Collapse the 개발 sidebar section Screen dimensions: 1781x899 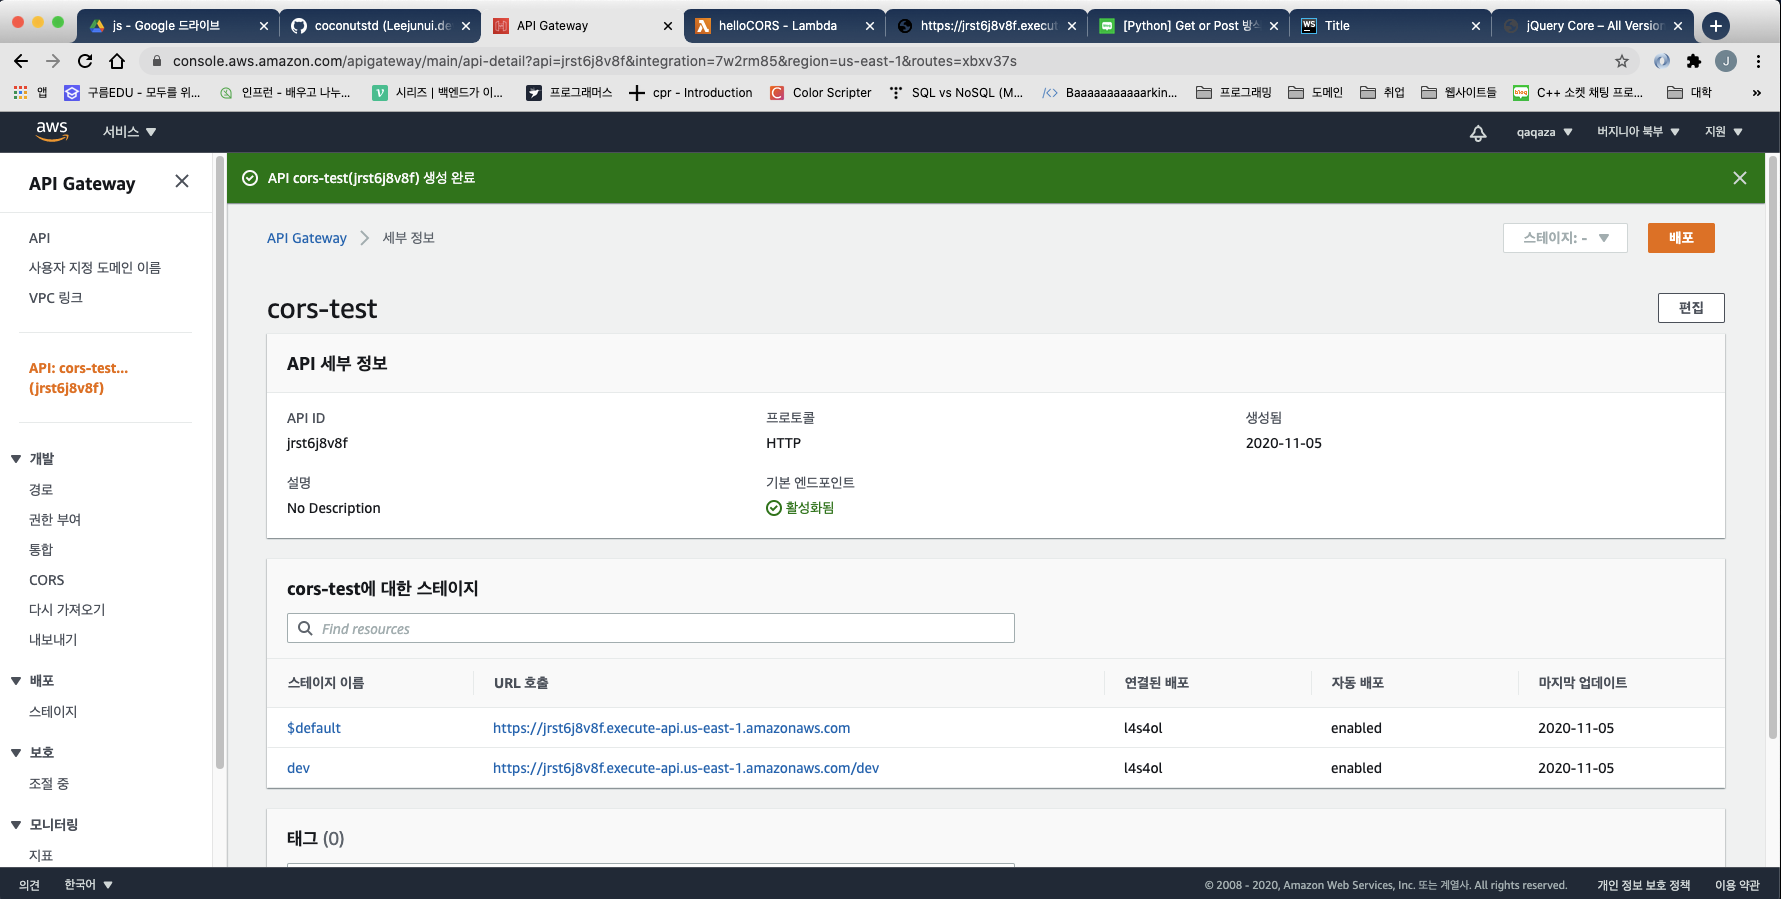pyautogui.click(x=16, y=459)
